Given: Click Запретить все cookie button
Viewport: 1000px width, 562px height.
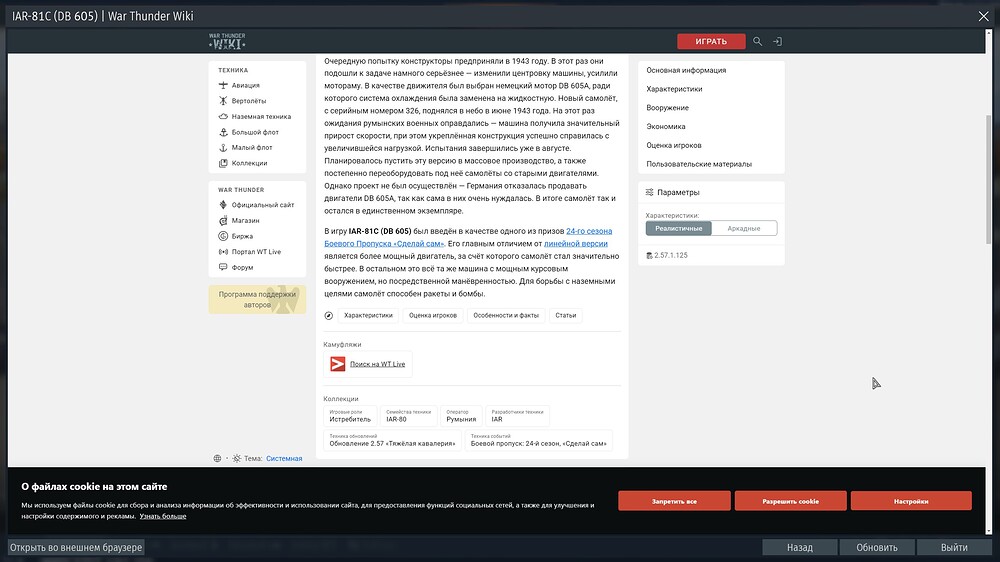Looking at the screenshot, I should tap(674, 501).
